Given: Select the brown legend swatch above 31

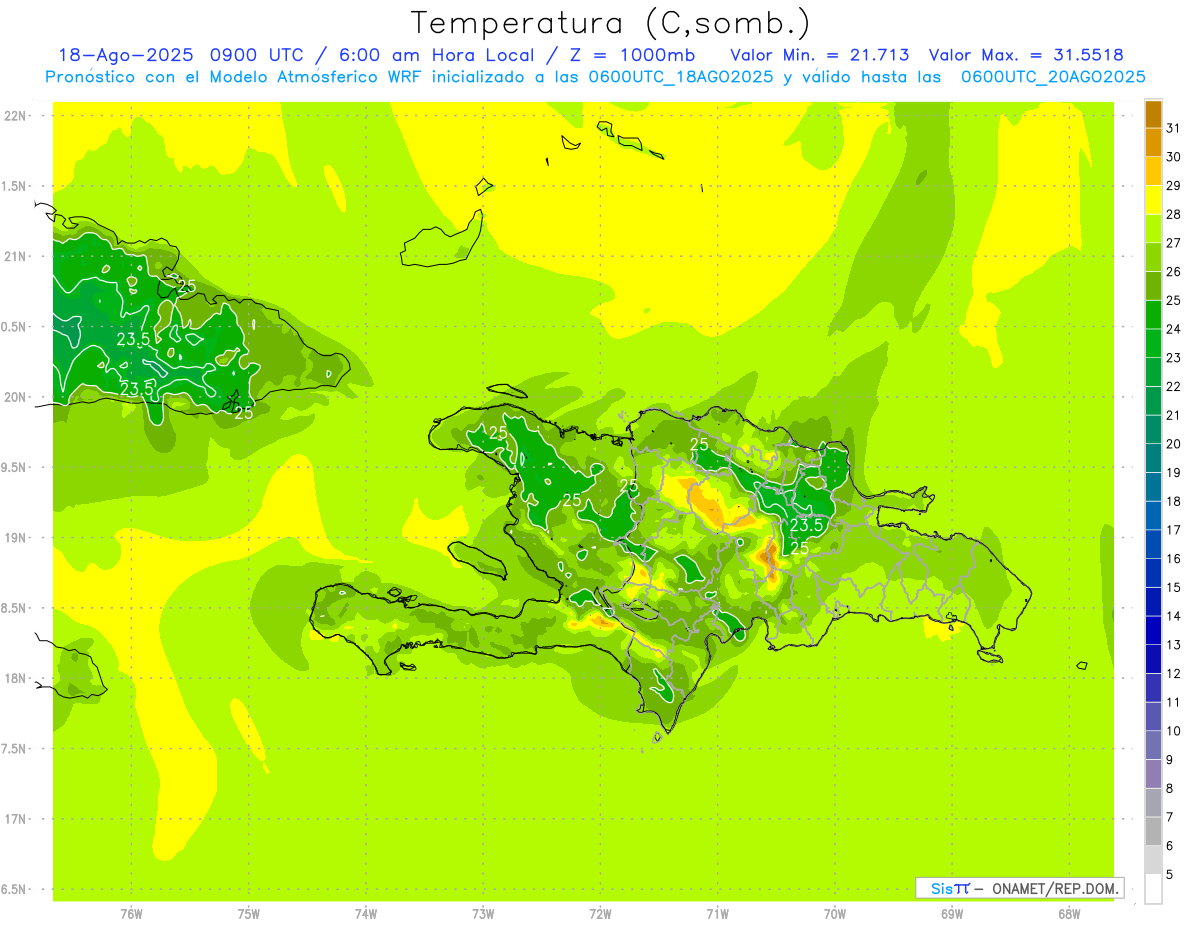Looking at the screenshot, I should pyautogui.click(x=1153, y=114).
